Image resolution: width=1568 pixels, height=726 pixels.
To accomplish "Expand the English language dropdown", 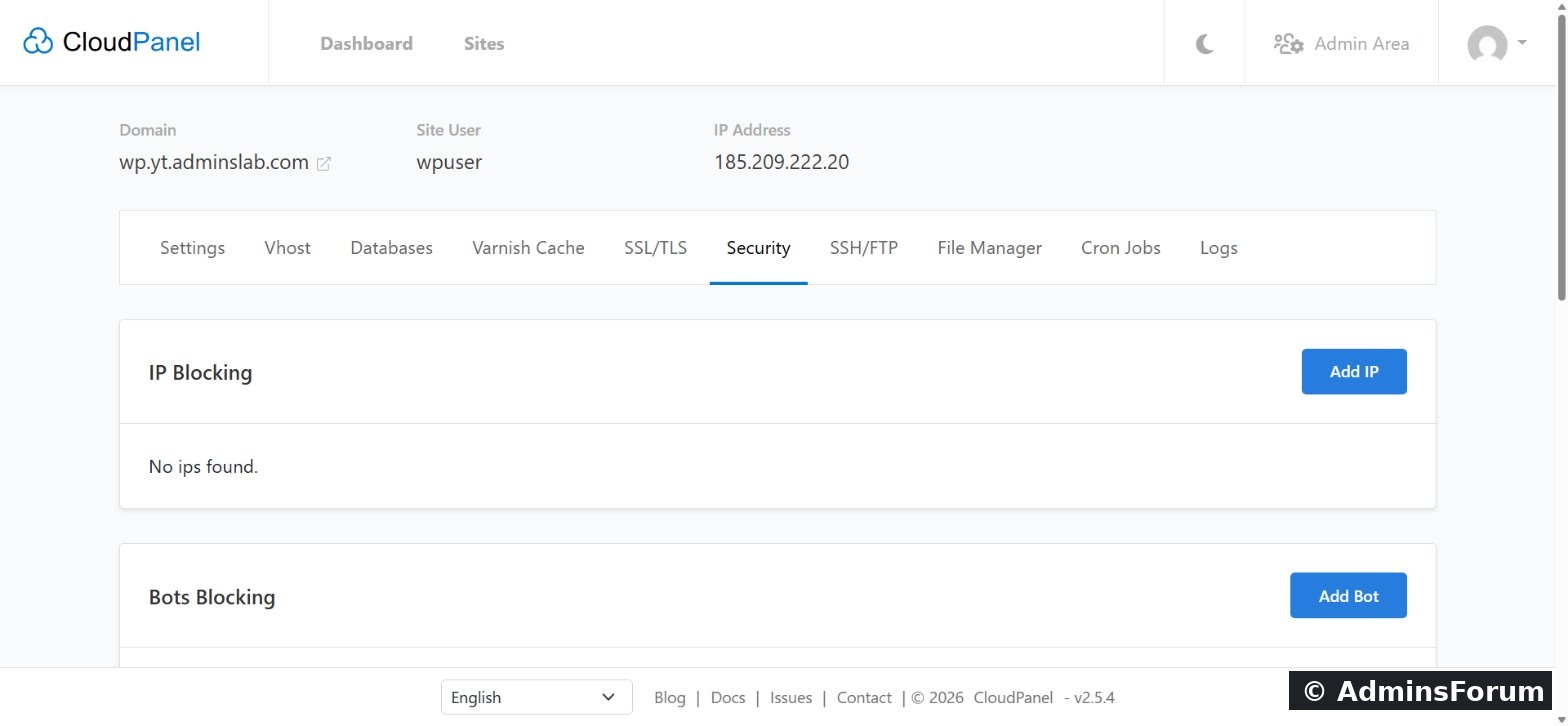I will click(x=537, y=698).
